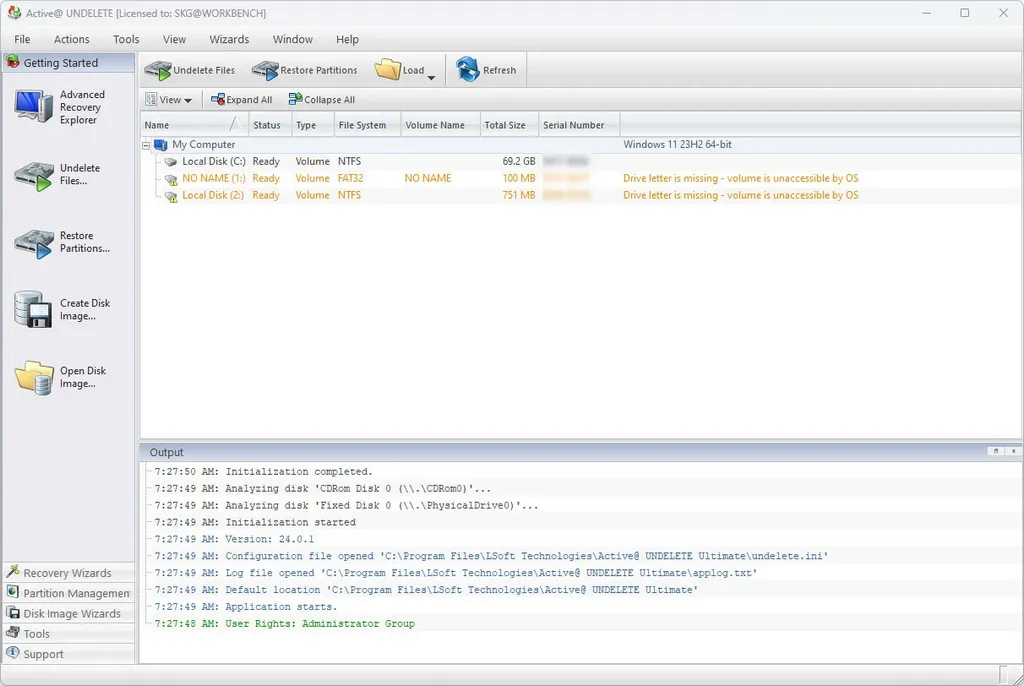Click the Collapse All button

(322, 100)
